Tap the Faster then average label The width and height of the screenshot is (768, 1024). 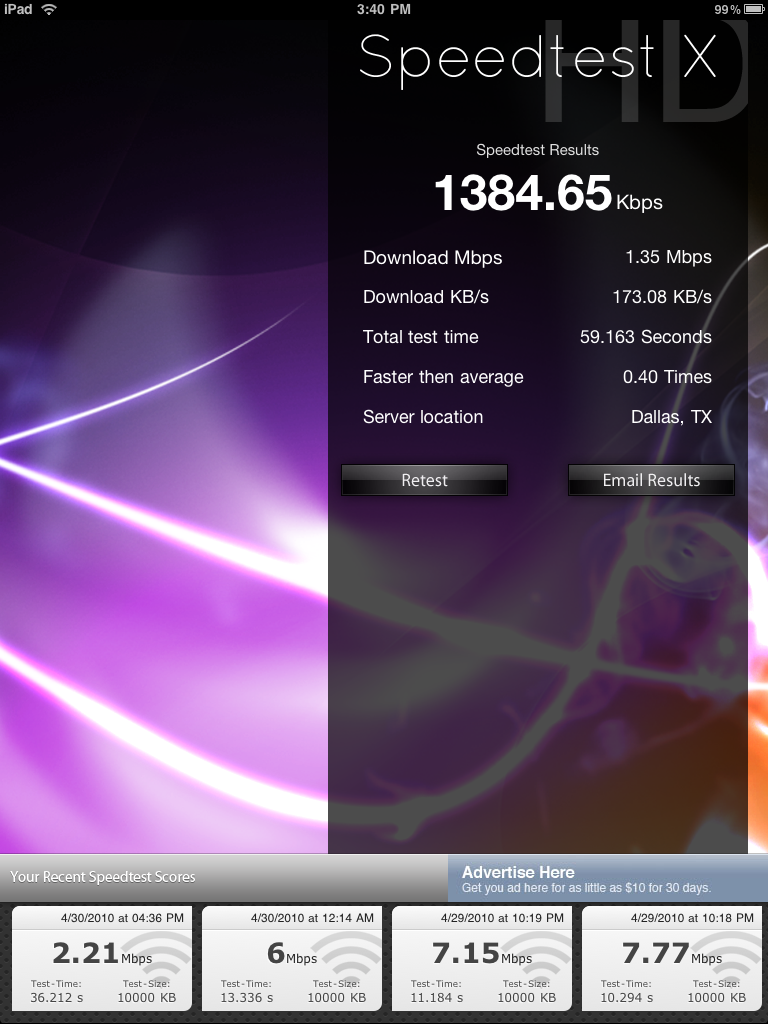pos(443,377)
